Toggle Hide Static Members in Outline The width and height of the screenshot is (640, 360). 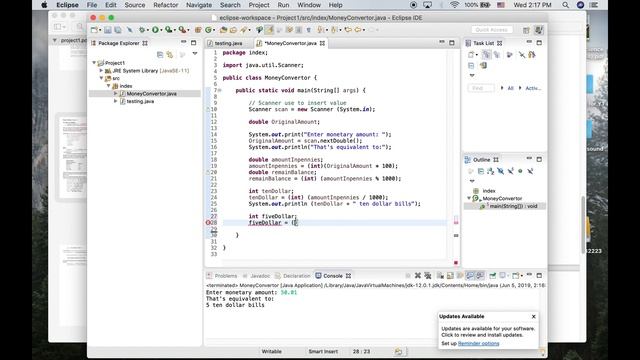511,171
